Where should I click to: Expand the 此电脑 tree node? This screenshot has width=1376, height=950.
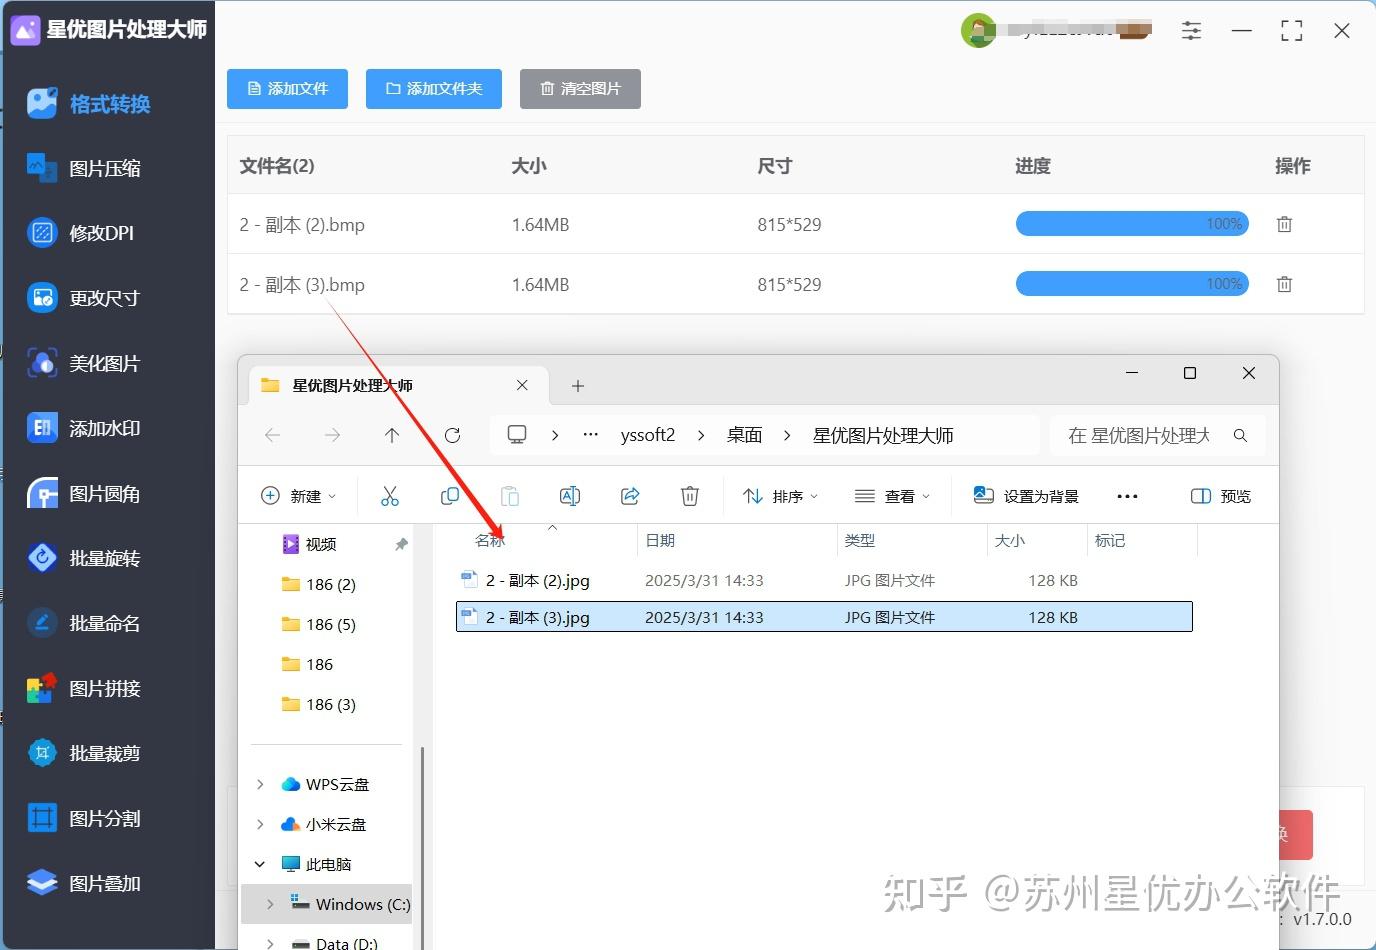[x=260, y=863]
